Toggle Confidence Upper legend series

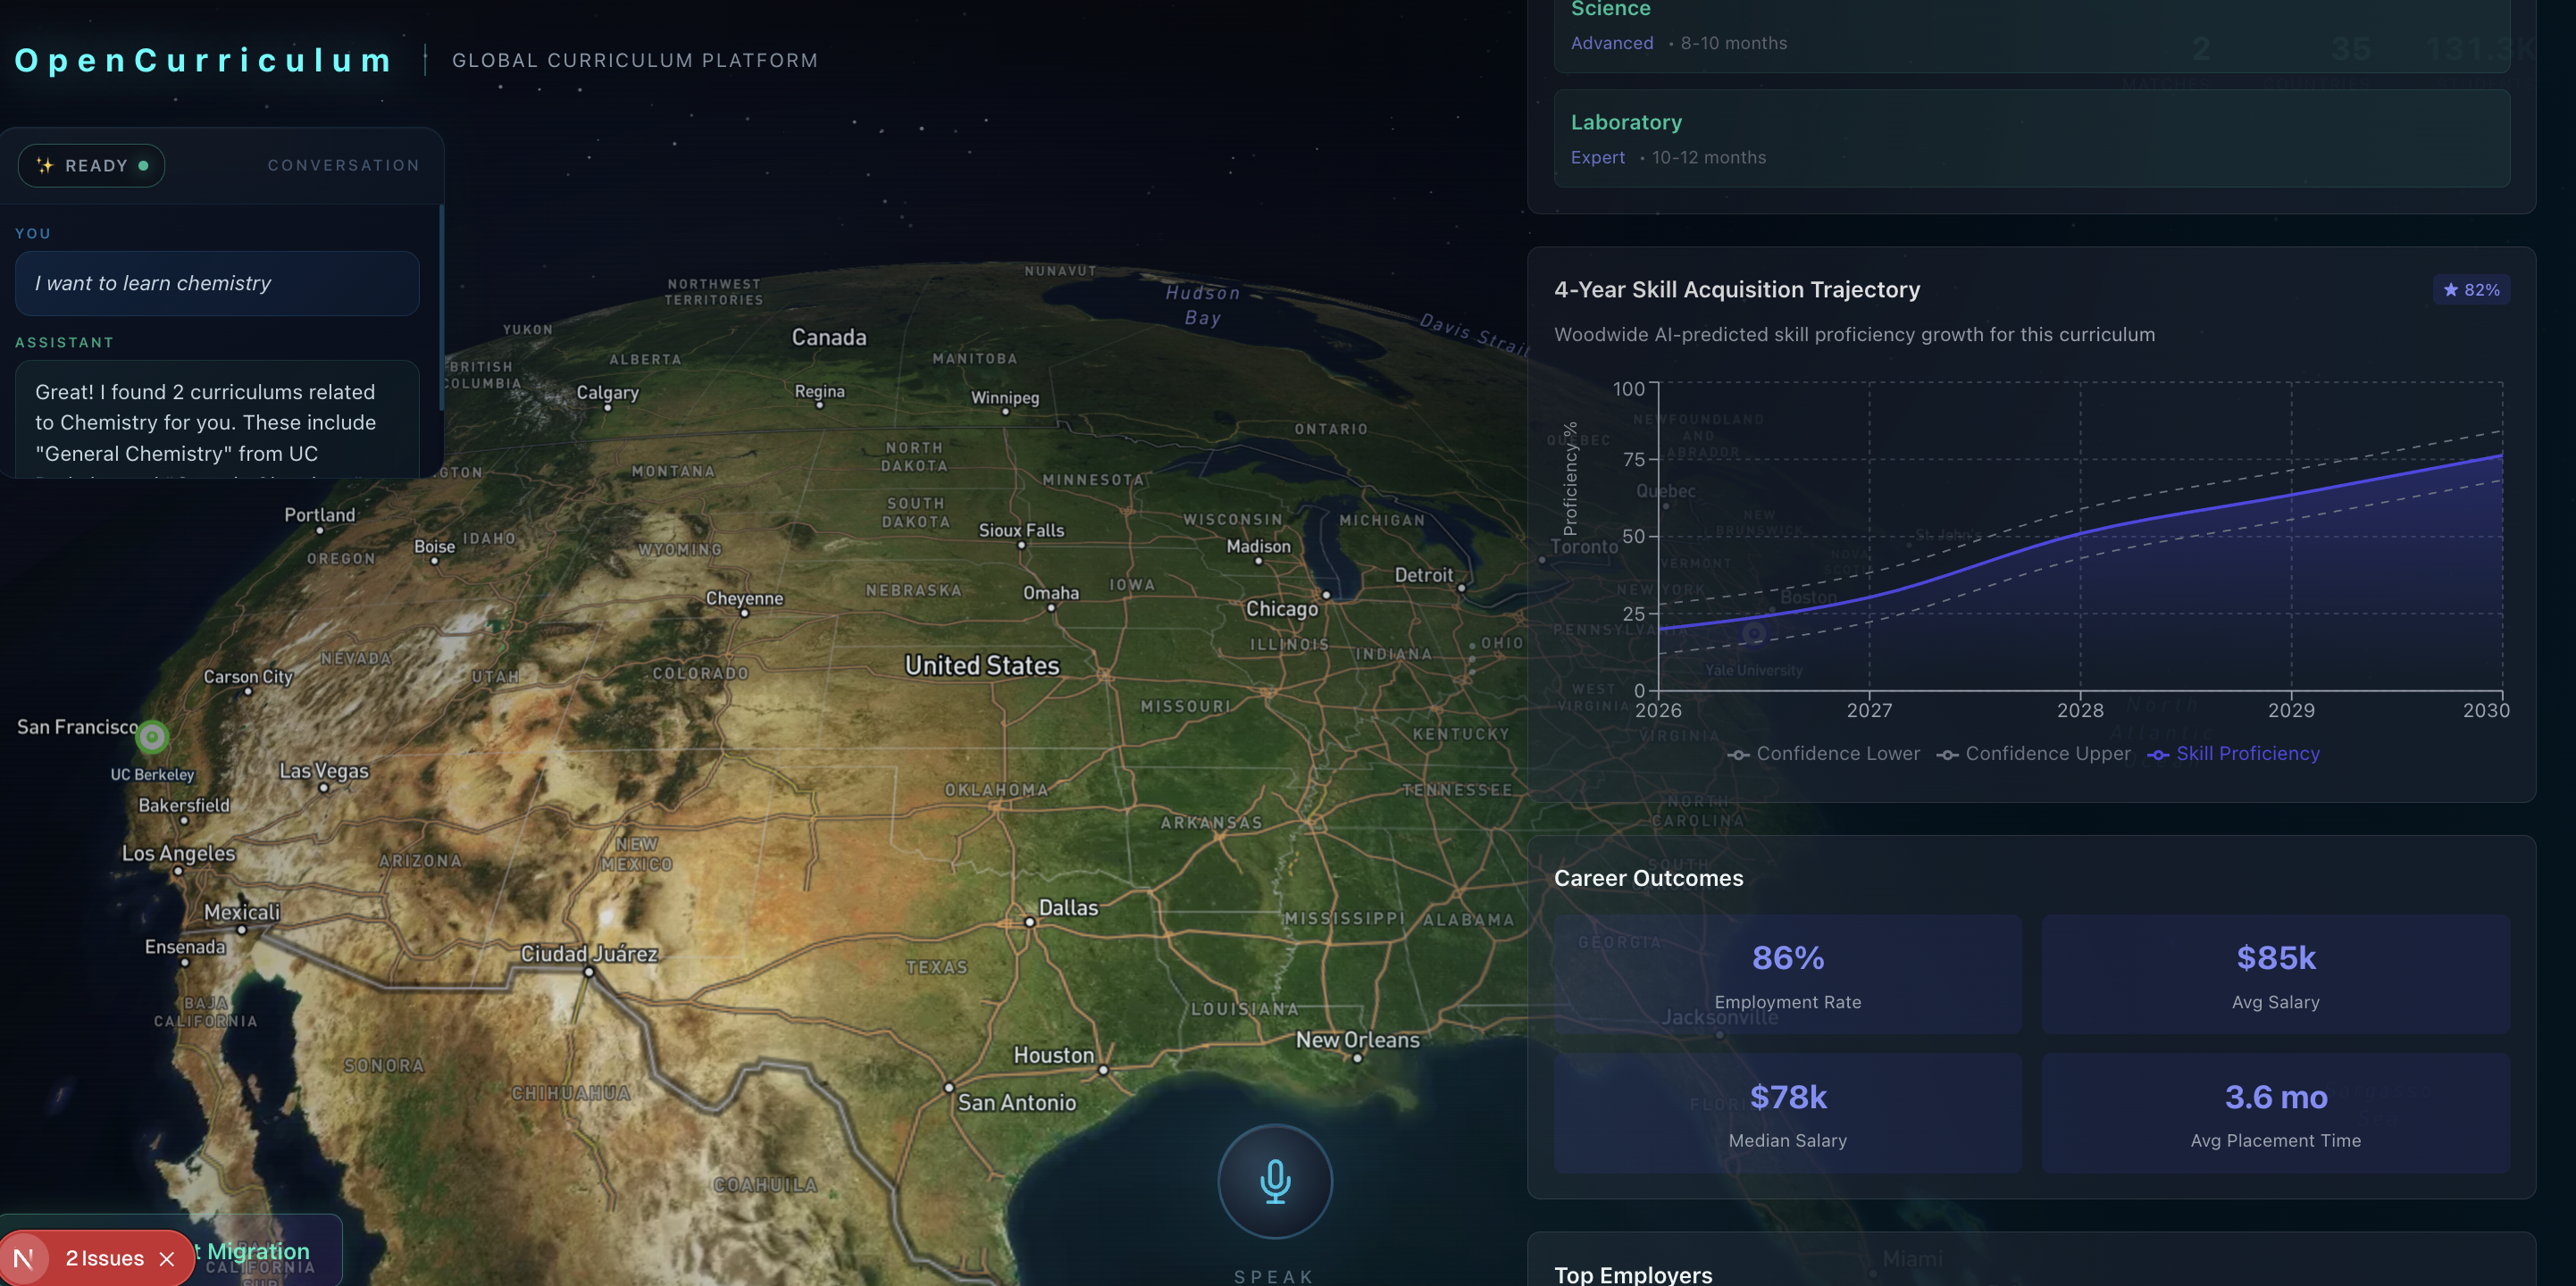click(2033, 754)
